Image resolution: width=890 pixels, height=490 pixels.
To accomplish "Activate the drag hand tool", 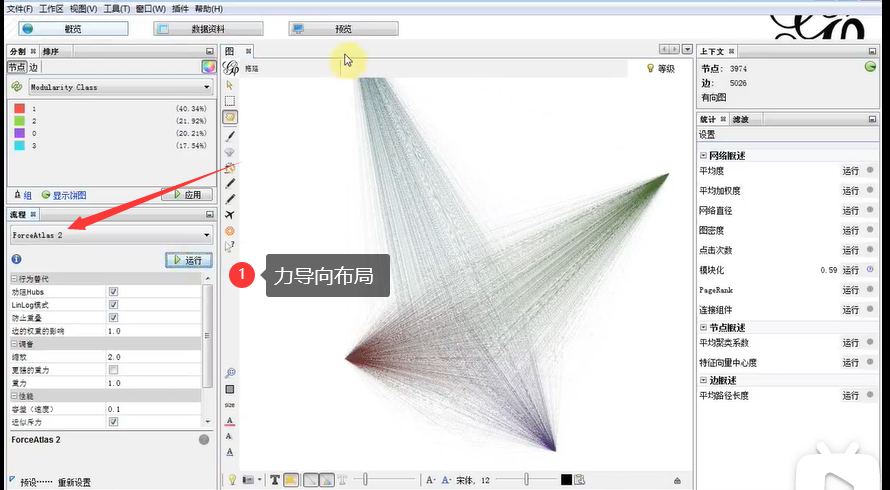I will coord(230,117).
